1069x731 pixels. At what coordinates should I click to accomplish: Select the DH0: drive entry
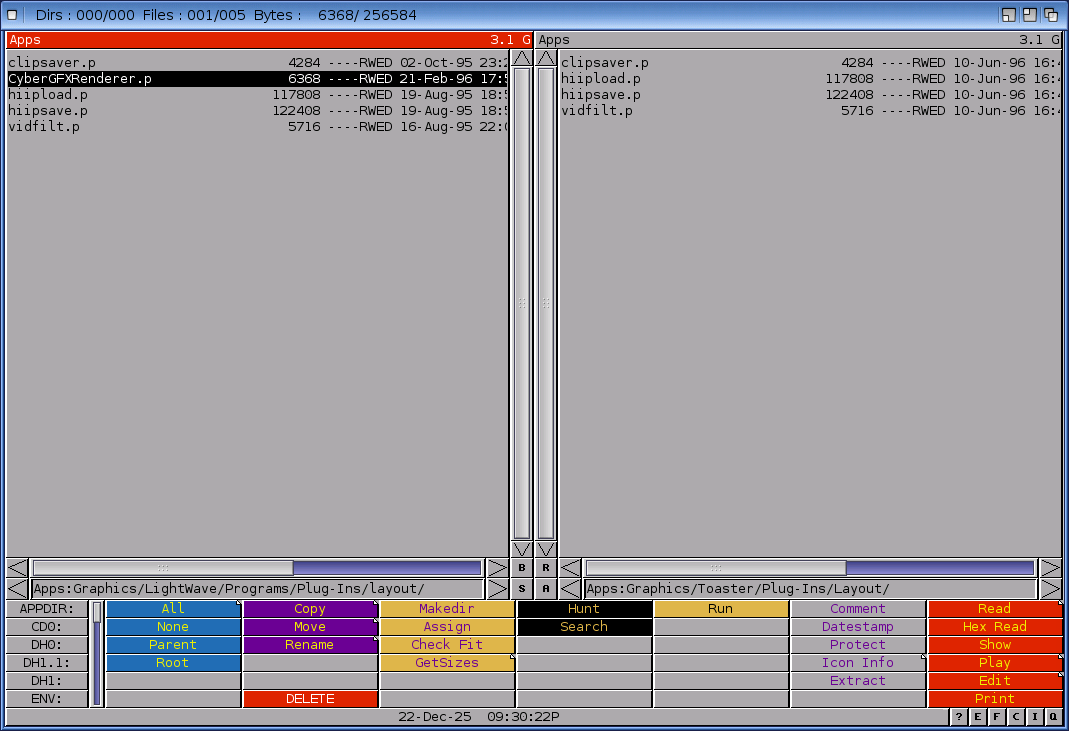(x=46, y=645)
